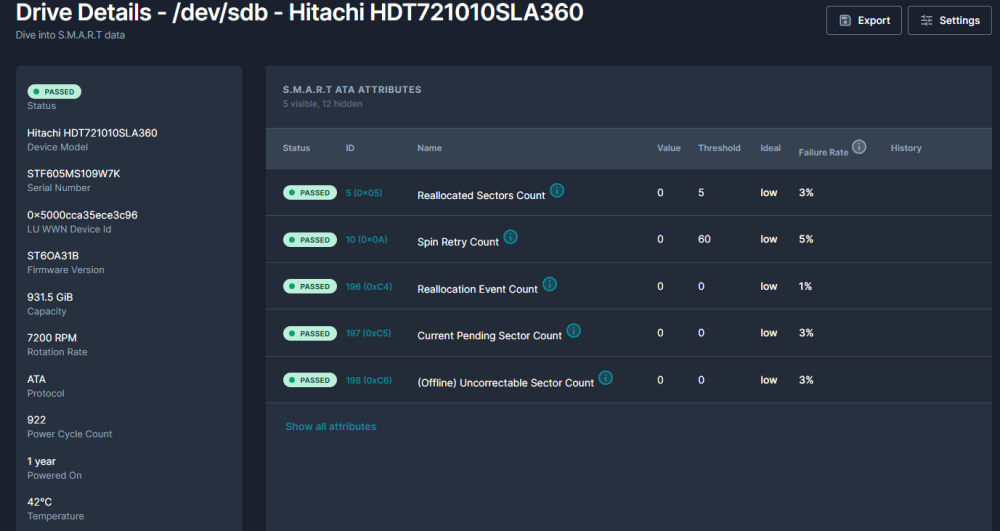Screen dimensions: 1000x531
Task: Click info icon beside Reallocated Sectors Count
Action: [557, 190]
